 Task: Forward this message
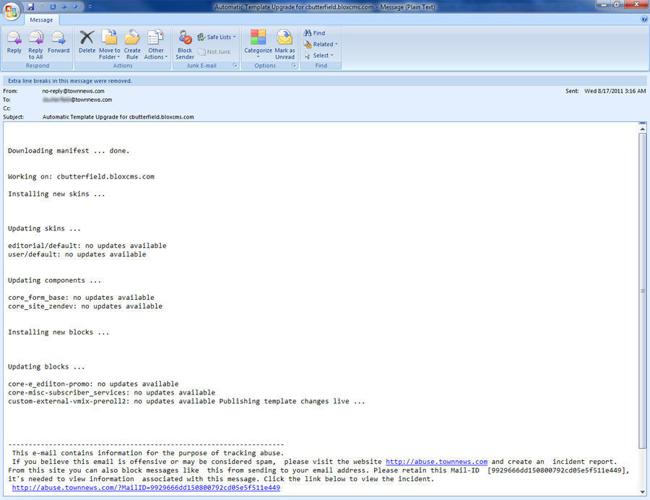[x=58, y=42]
